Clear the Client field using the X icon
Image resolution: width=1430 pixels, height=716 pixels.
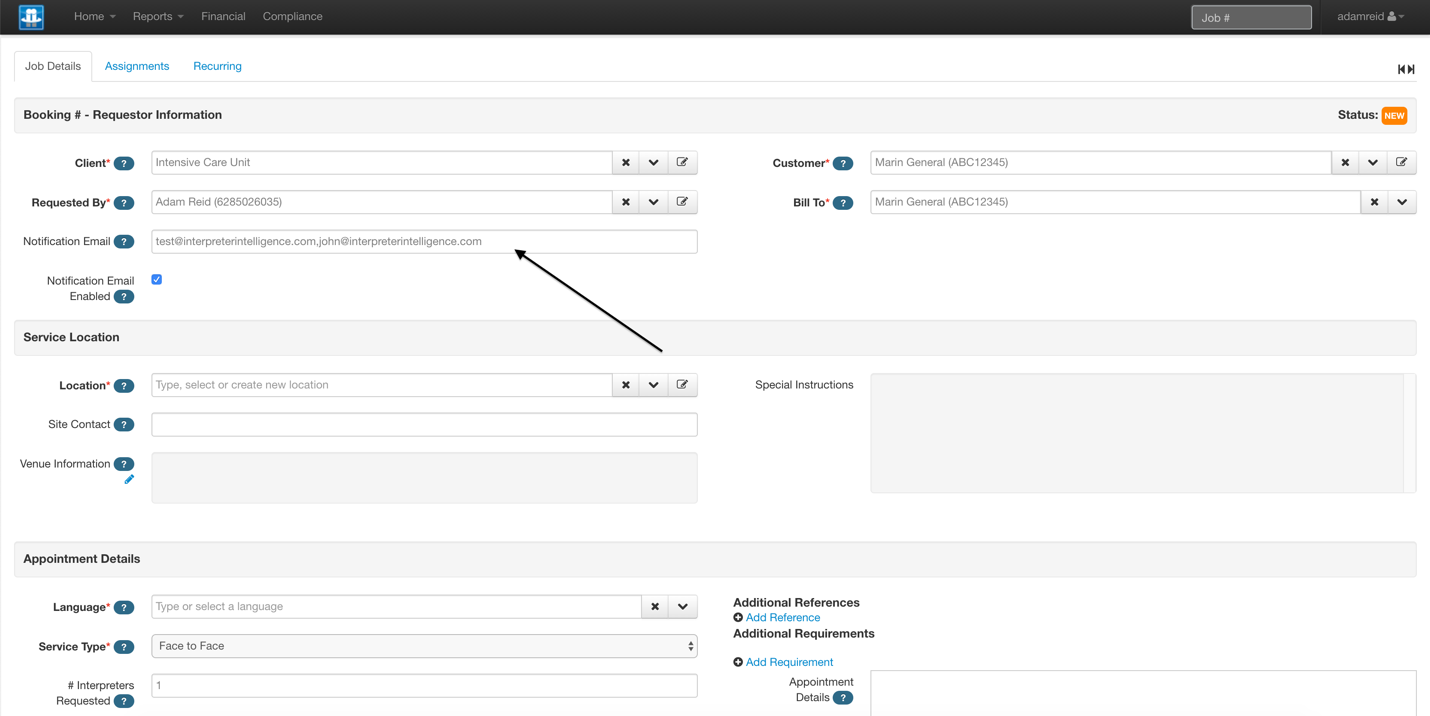click(x=625, y=162)
